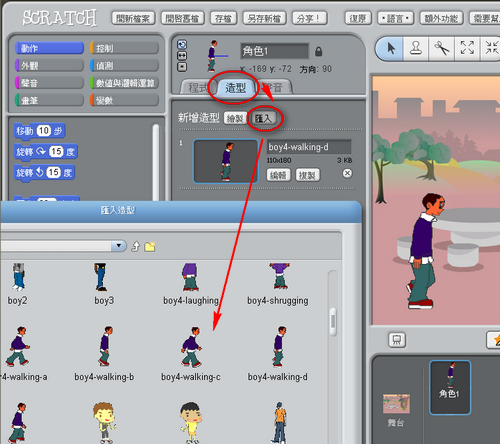Click the up-folder arrow icon

pyautogui.click(x=135, y=247)
